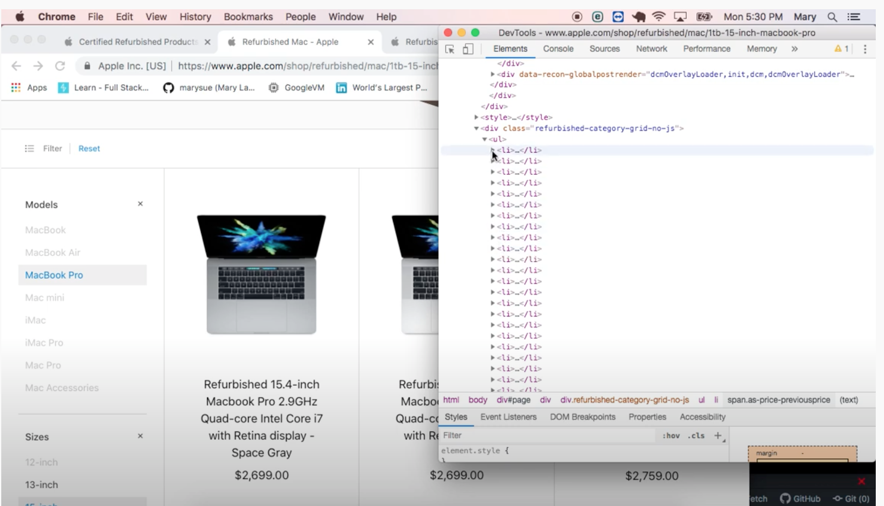This screenshot has width=884, height=506.
Task: Select the DevTools inspect element tool
Action: click(x=450, y=49)
